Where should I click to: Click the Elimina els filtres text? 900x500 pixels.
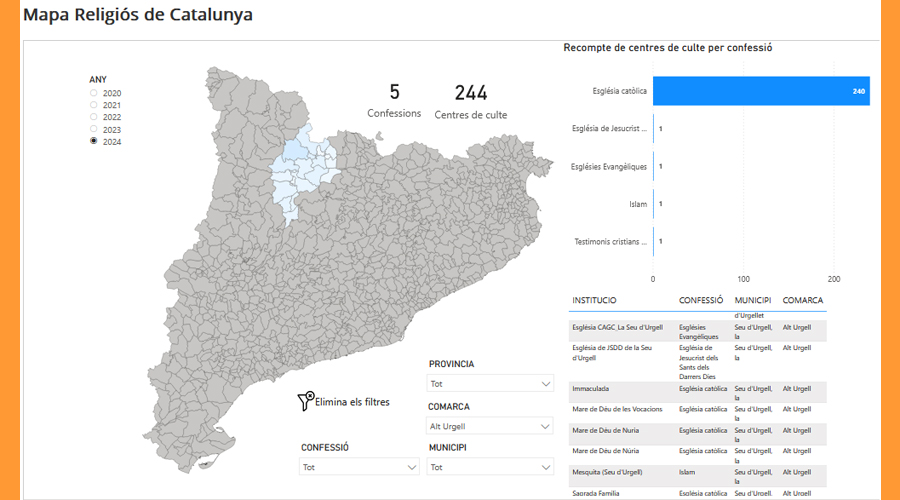click(352, 402)
